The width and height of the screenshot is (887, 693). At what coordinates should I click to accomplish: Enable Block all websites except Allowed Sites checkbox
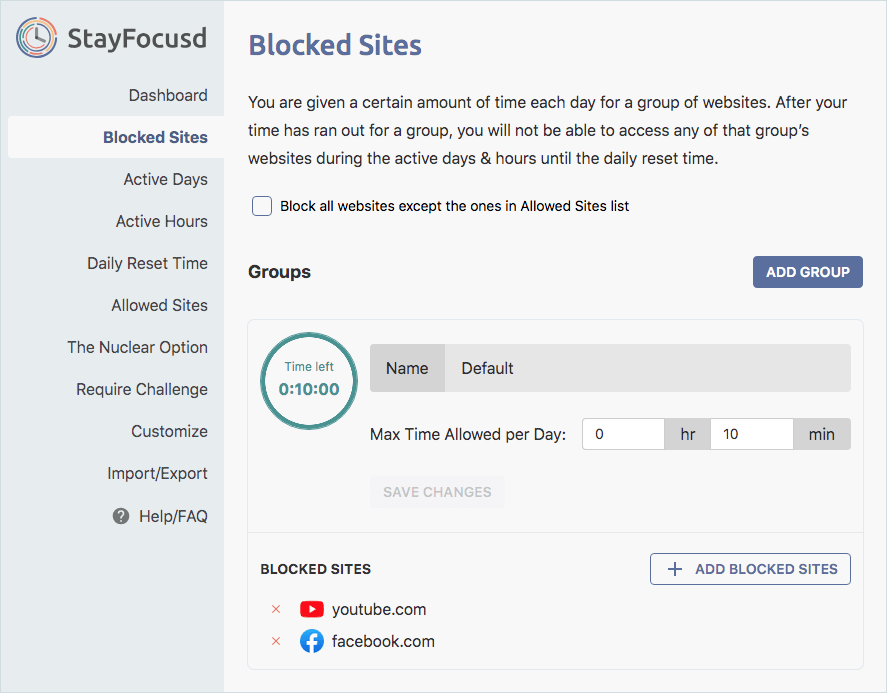click(262, 206)
